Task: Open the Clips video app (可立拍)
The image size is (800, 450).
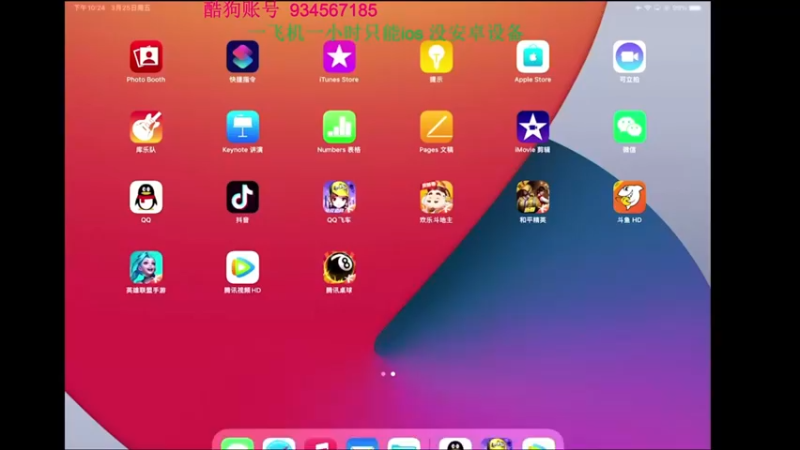Action: coord(629,57)
